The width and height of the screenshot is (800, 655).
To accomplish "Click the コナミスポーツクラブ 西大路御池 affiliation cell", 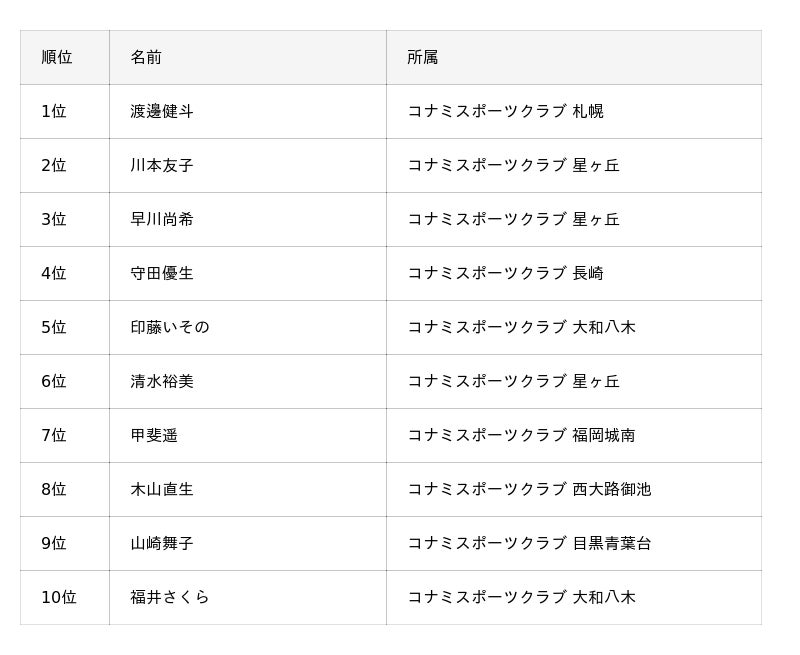I will pos(529,490).
